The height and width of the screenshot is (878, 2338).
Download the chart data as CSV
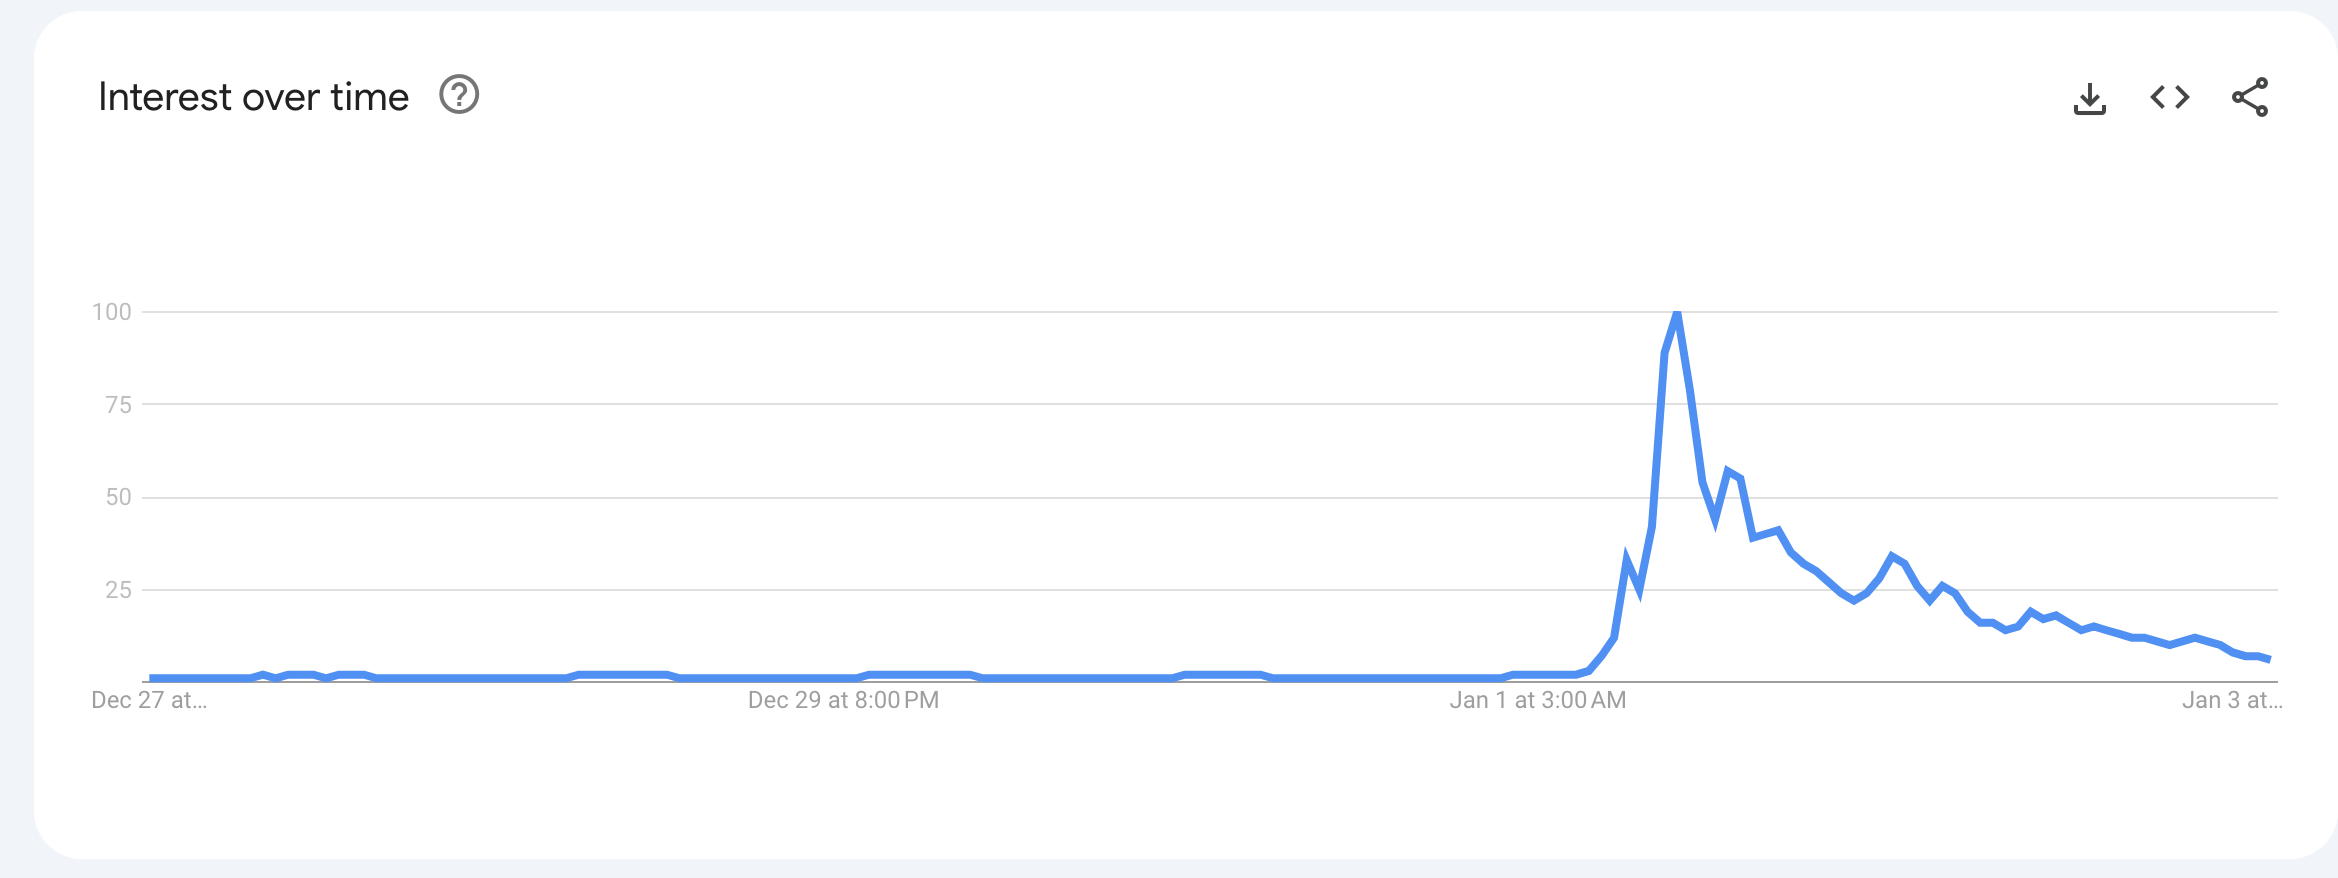point(2089,98)
